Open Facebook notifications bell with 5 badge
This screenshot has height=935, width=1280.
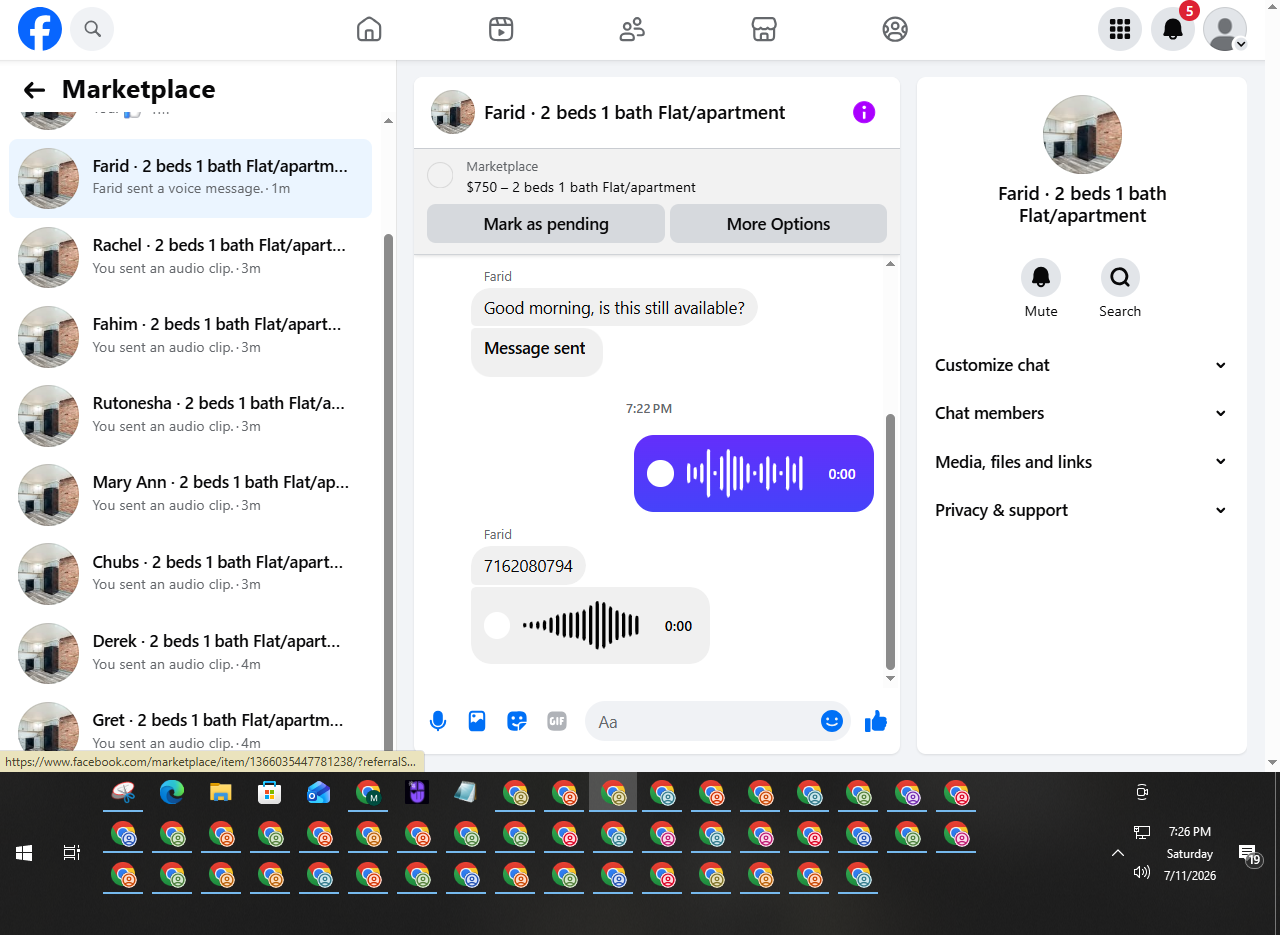[x=1173, y=29]
